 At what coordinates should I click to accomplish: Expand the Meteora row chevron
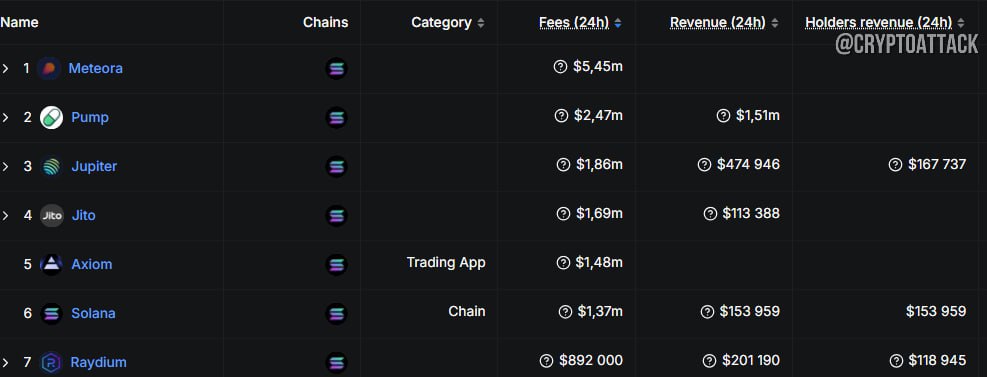coord(6,69)
